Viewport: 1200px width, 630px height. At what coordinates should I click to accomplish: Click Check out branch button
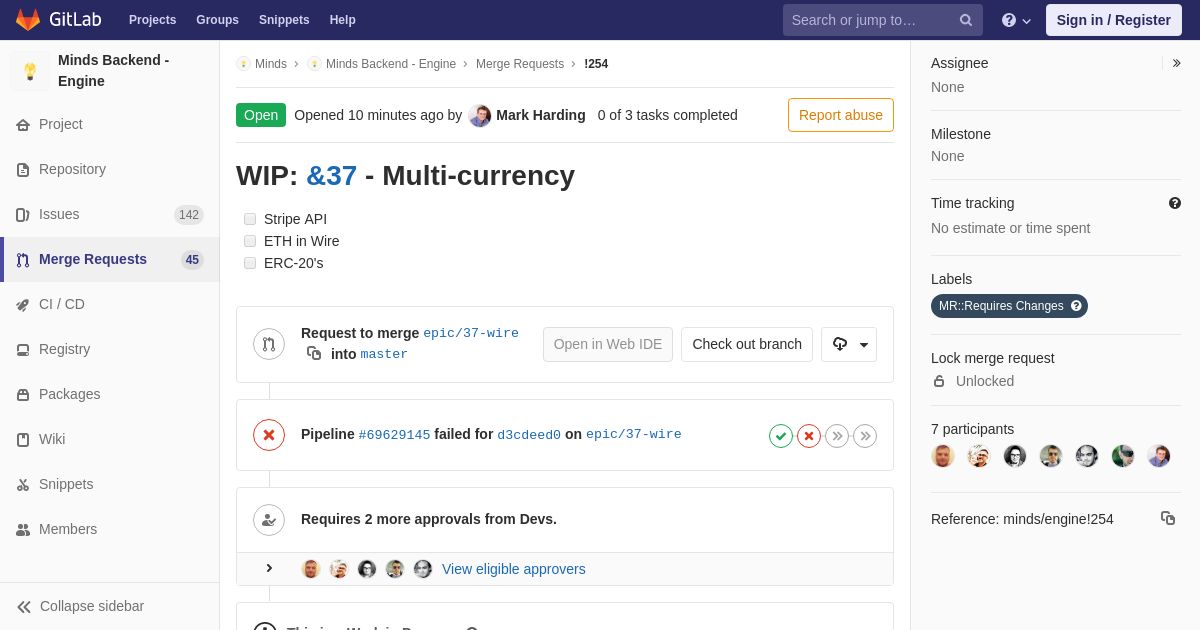click(x=747, y=344)
